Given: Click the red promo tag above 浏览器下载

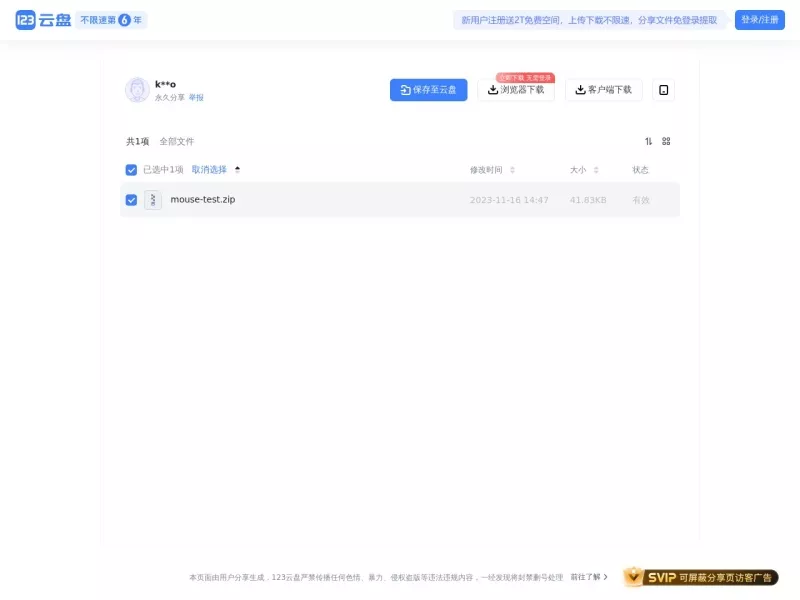Looking at the screenshot, I should tap(525, 78).
